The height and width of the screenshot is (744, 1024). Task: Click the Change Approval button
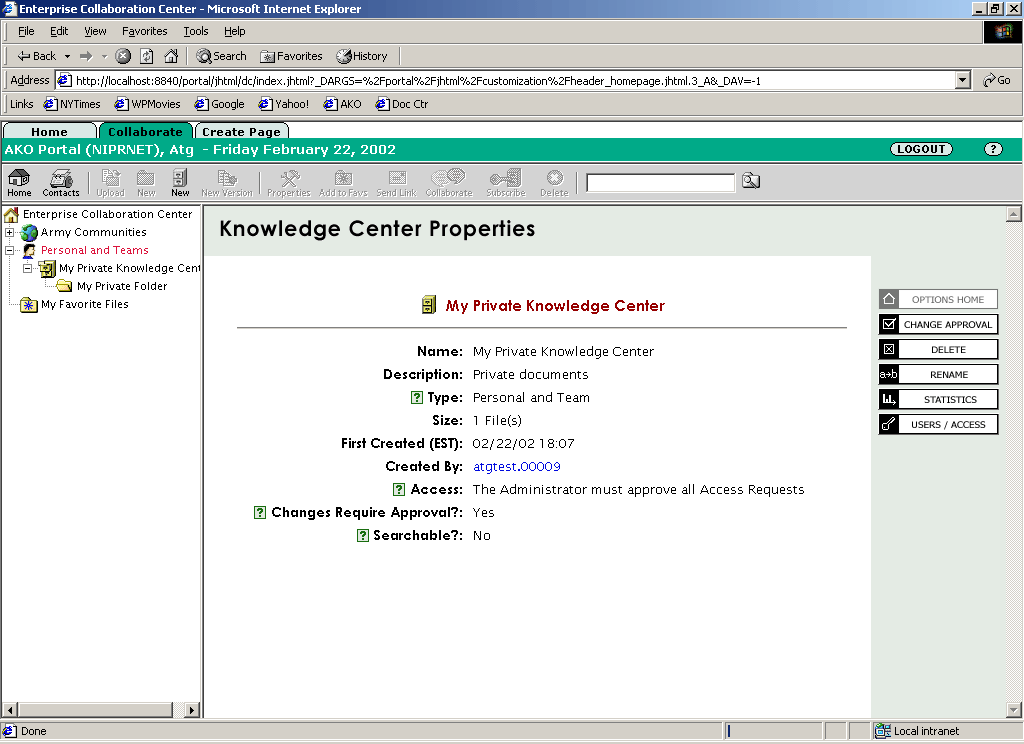click(x=938, y=325)
